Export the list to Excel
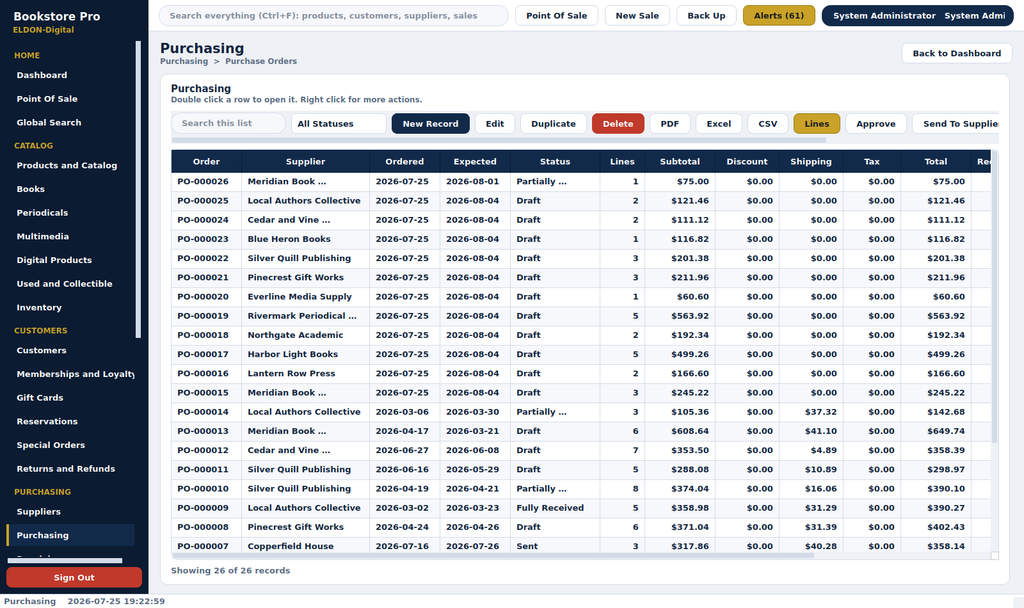Screen dimensions: 1024x608 coord(718,123)
